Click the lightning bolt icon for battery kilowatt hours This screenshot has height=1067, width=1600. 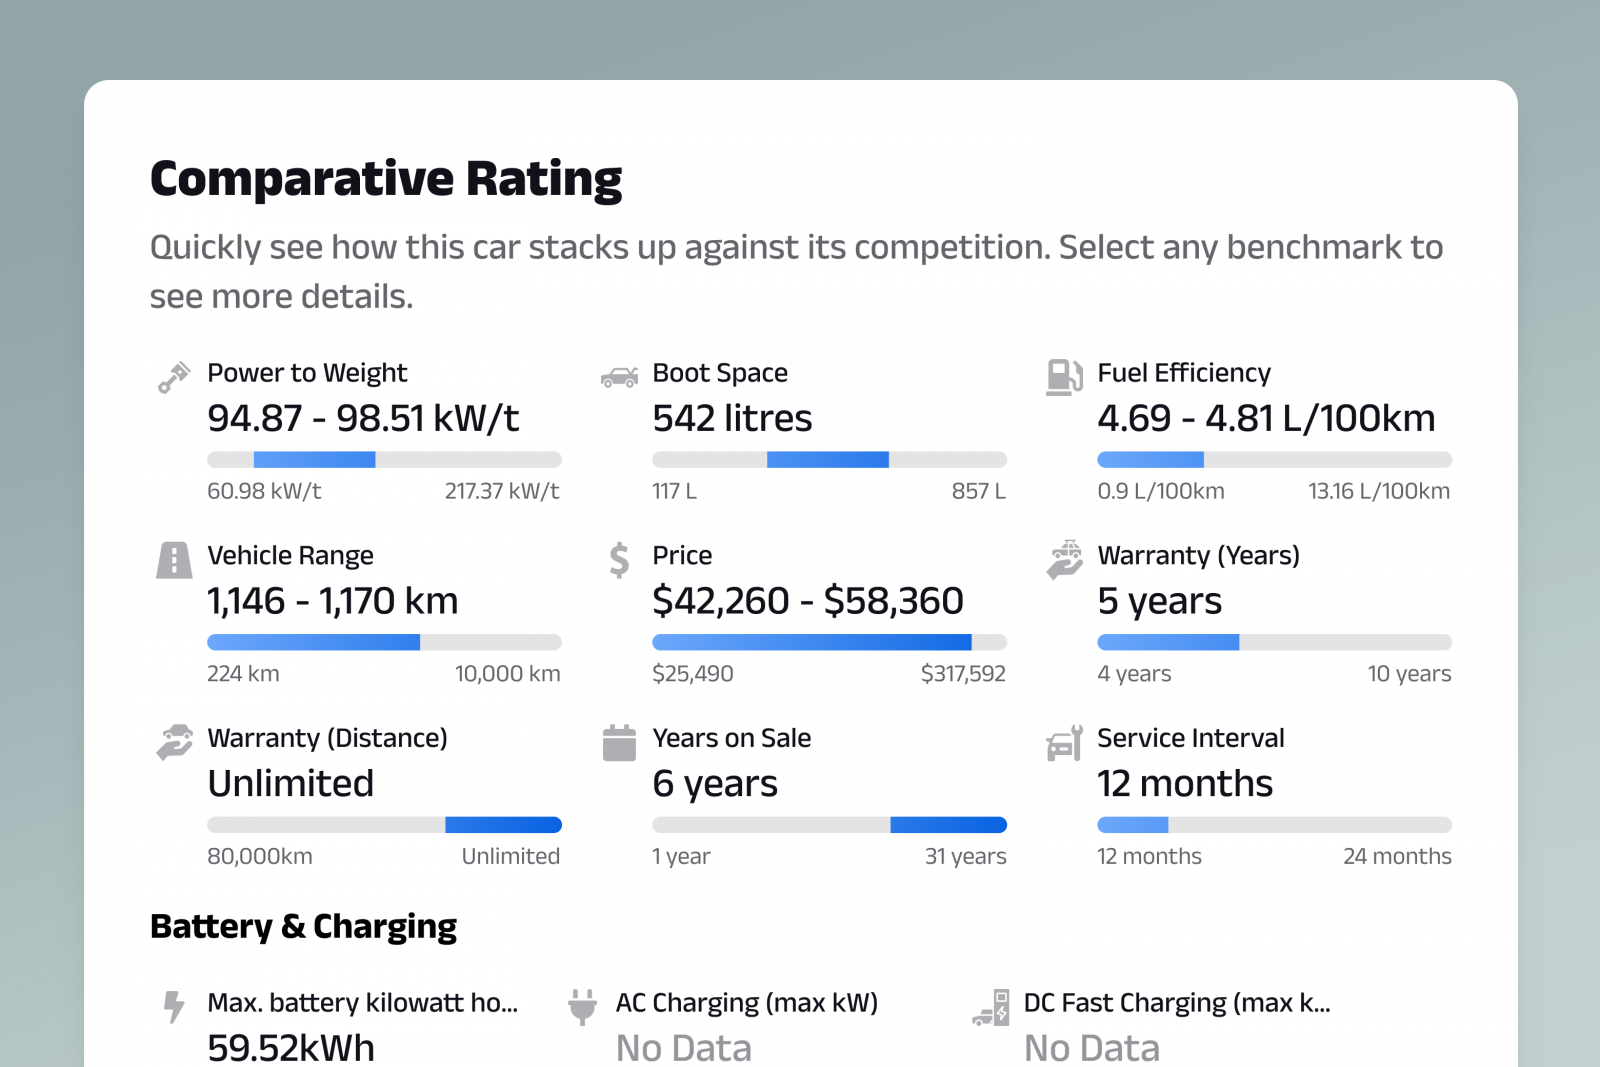click(172, 1007)
